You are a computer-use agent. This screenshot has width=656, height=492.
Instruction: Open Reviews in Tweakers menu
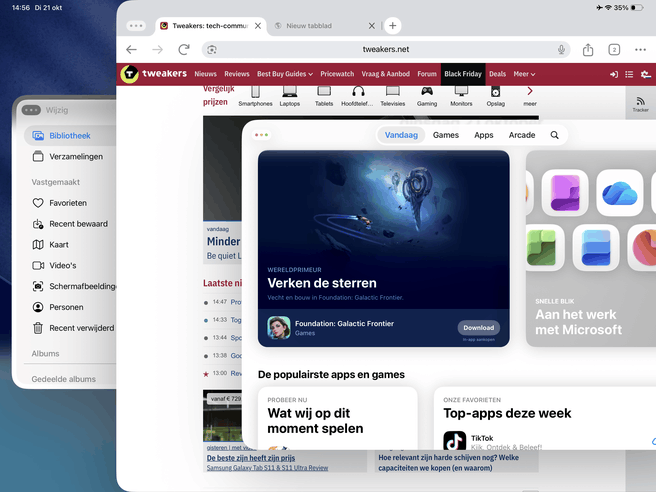tap(236, 74)
